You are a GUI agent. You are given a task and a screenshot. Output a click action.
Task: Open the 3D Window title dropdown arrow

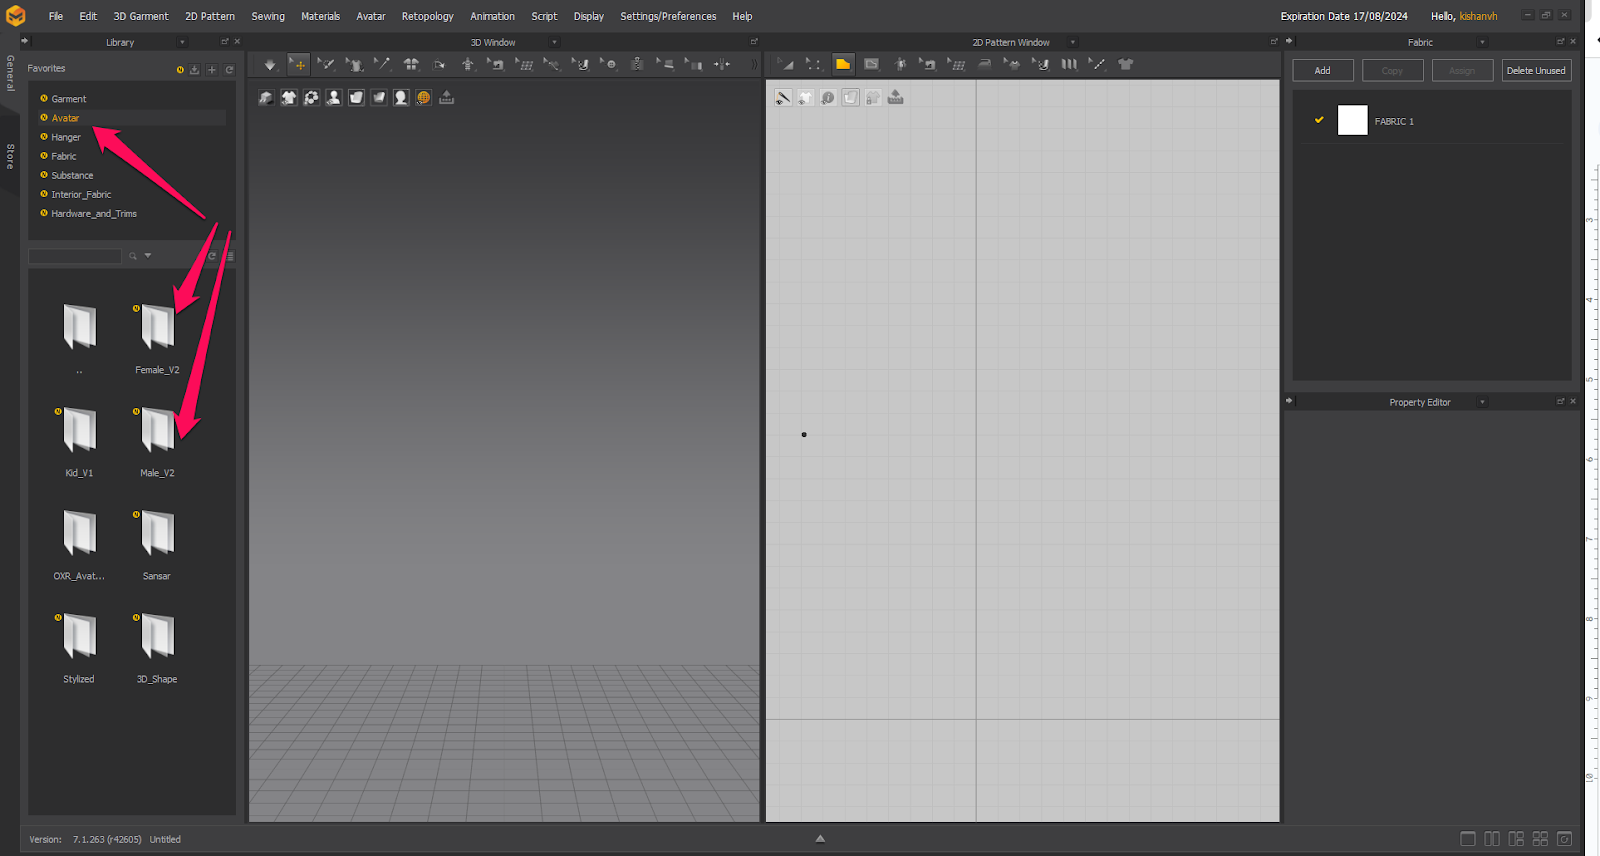tap(555, 42)
